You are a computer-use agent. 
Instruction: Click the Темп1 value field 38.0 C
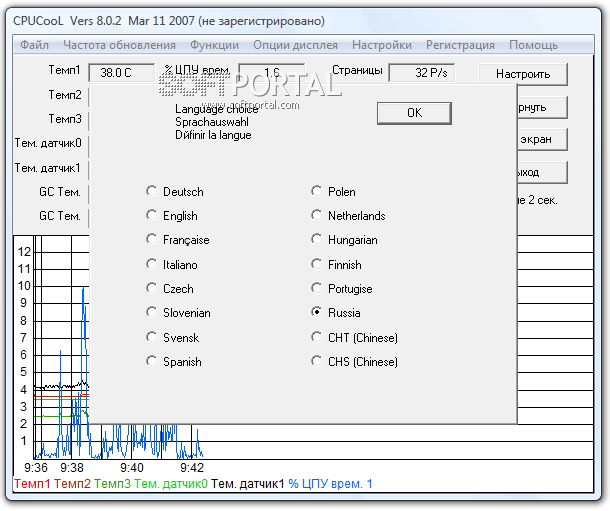[x=121, y=73]
